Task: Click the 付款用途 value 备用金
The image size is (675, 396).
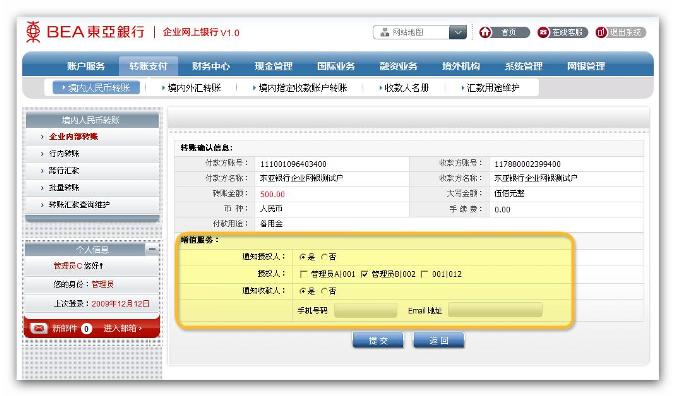Action: coord(271,224)
